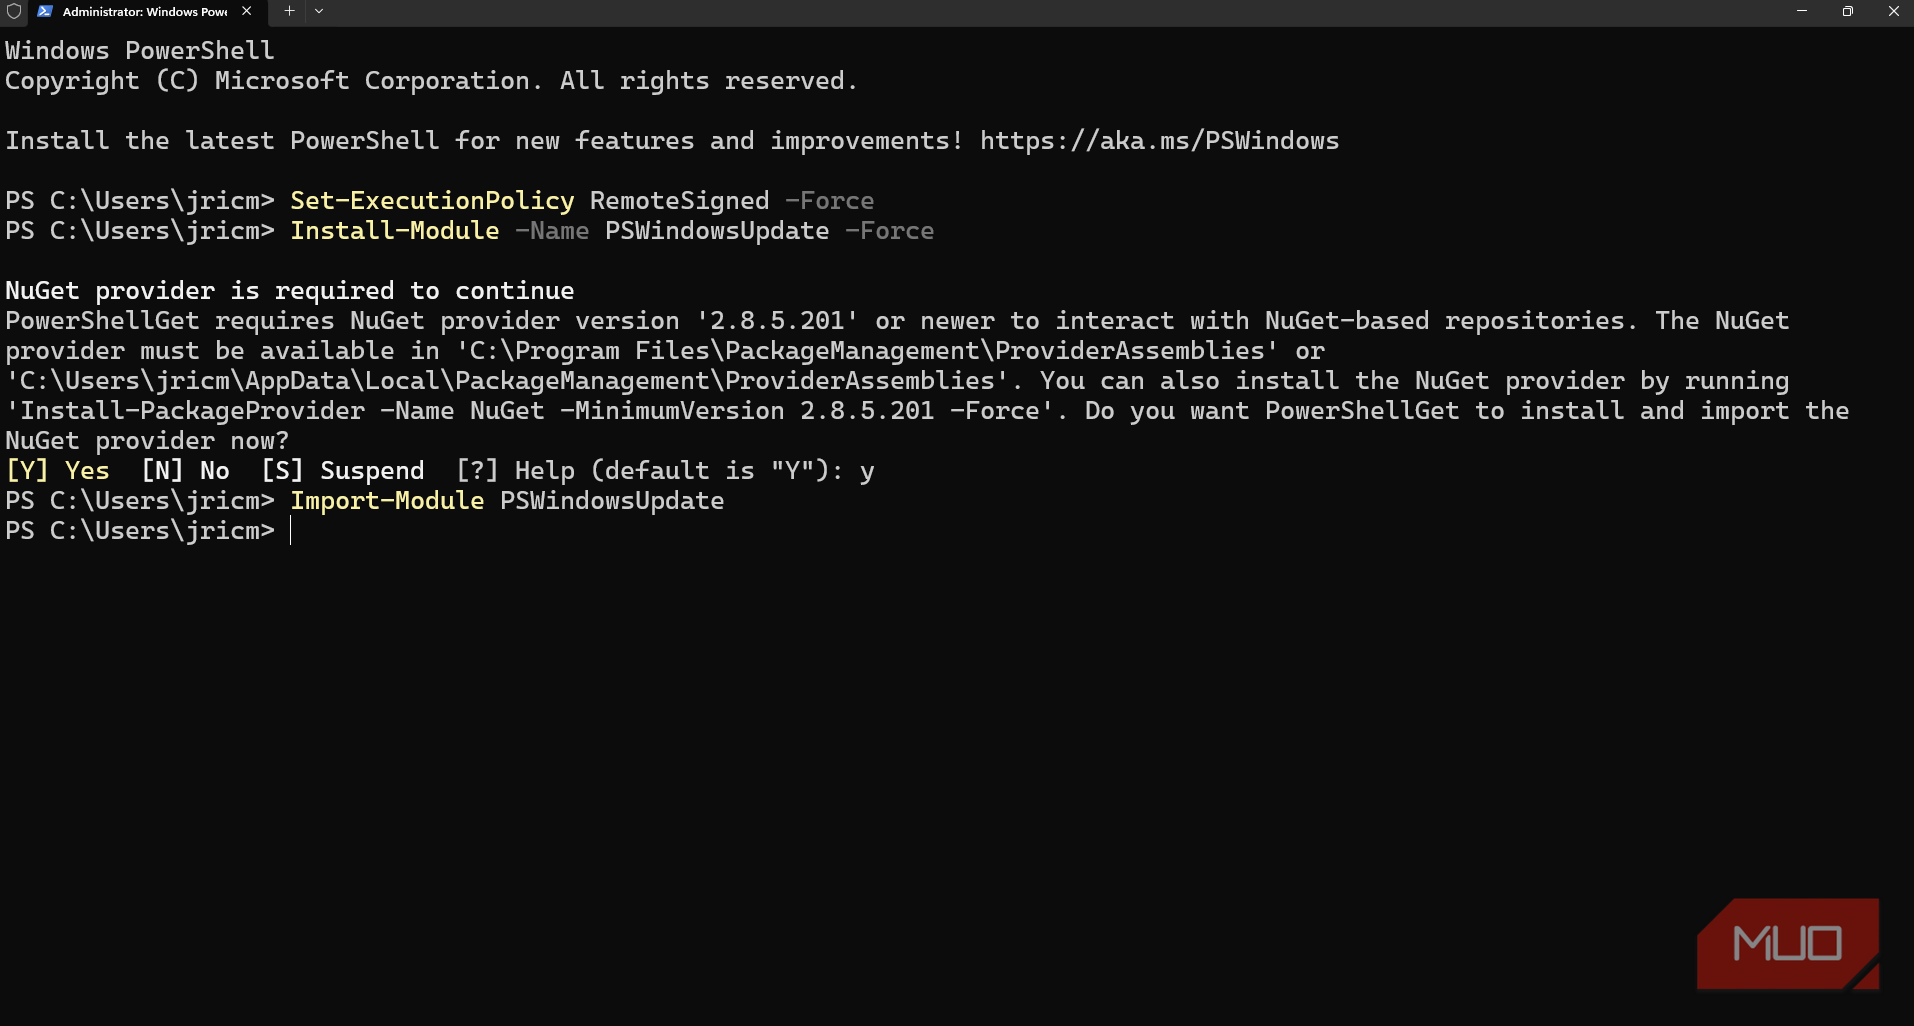This screenshot has width=1914, height=1026.
Task: Minimize the terminal window
Action: tap(1802, 11)
